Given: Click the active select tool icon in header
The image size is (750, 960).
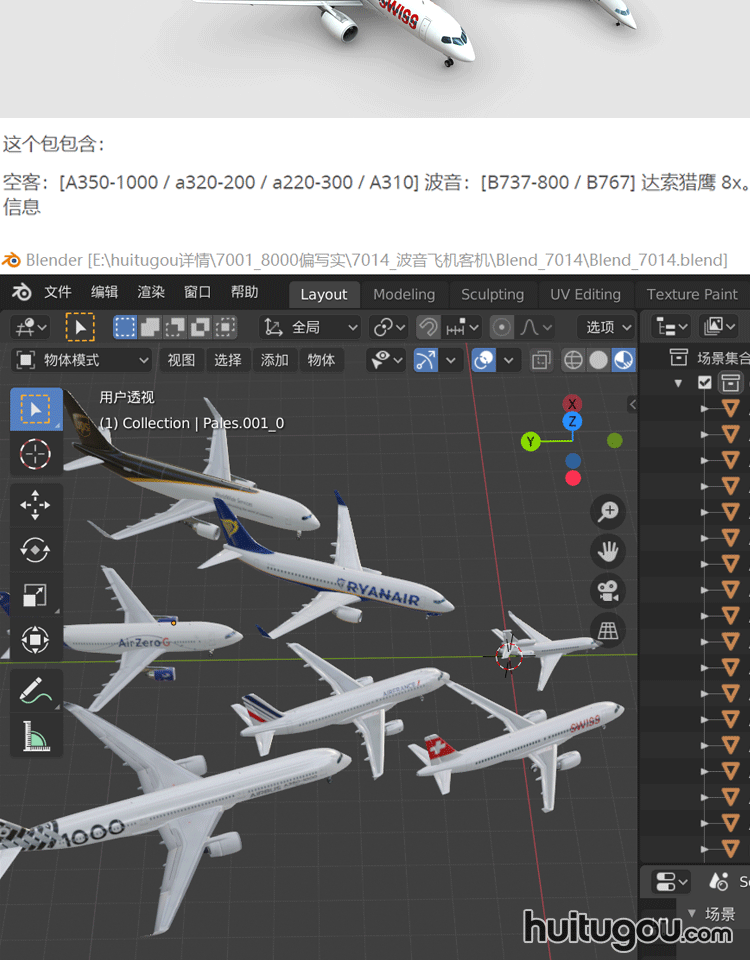Looking at the screenshot, I should point(80,327).
